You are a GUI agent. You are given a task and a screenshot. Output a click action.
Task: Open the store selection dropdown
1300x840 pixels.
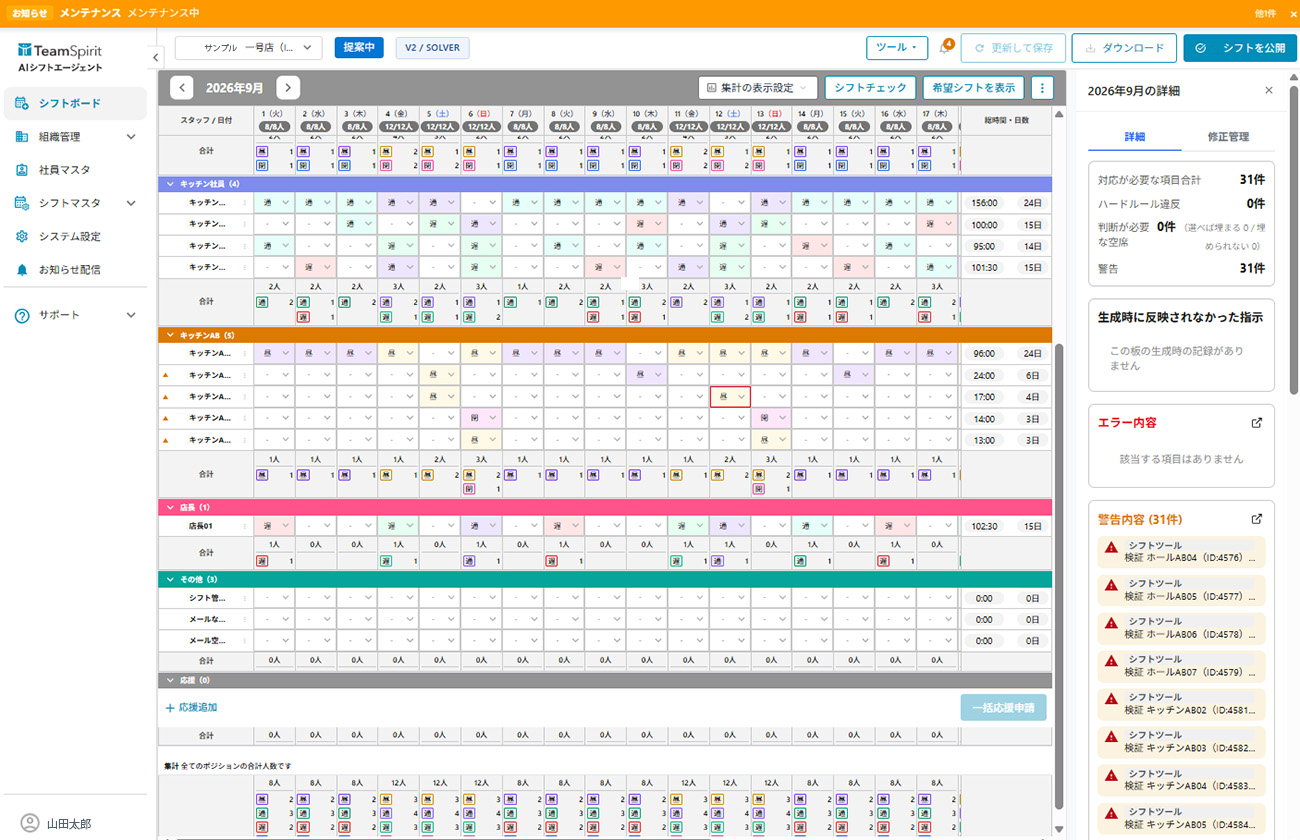pyautogui.click(x=249, y=47)
